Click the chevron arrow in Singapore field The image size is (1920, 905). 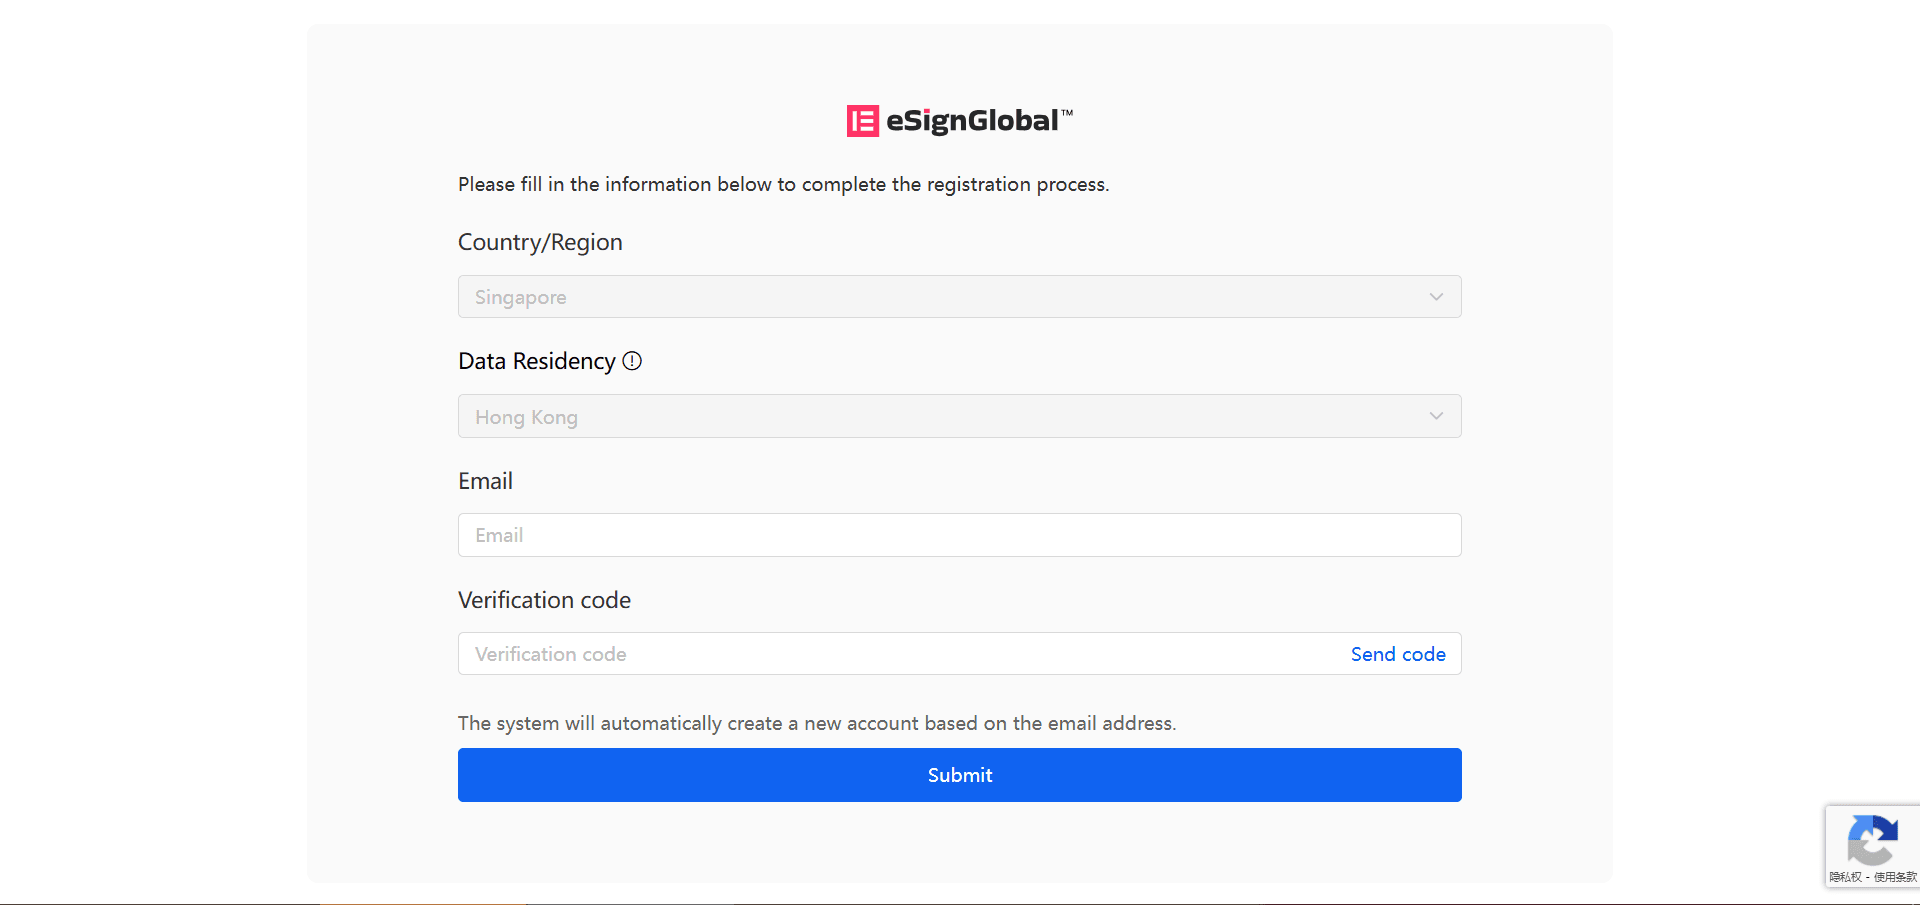coord(1436,297)
